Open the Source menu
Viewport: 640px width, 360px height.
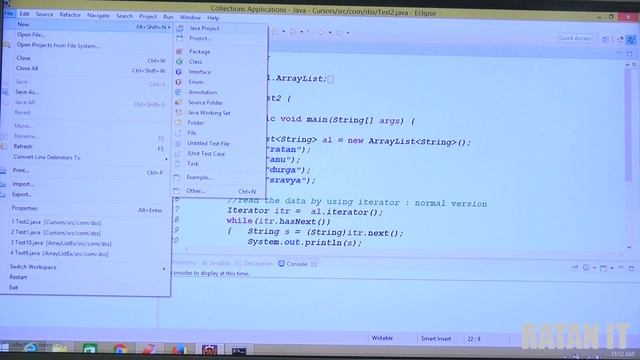pos(44,14)
